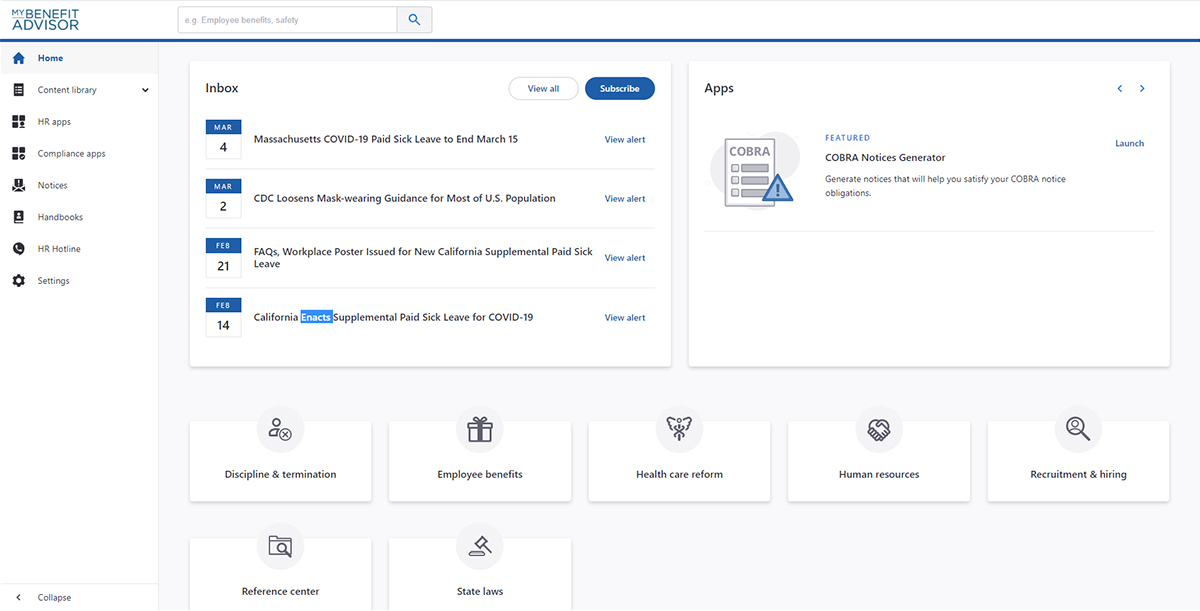Screen dimensions: 1200x611
Task: Open HR apps in the sidebar
Action: click(x=54, y=122)
